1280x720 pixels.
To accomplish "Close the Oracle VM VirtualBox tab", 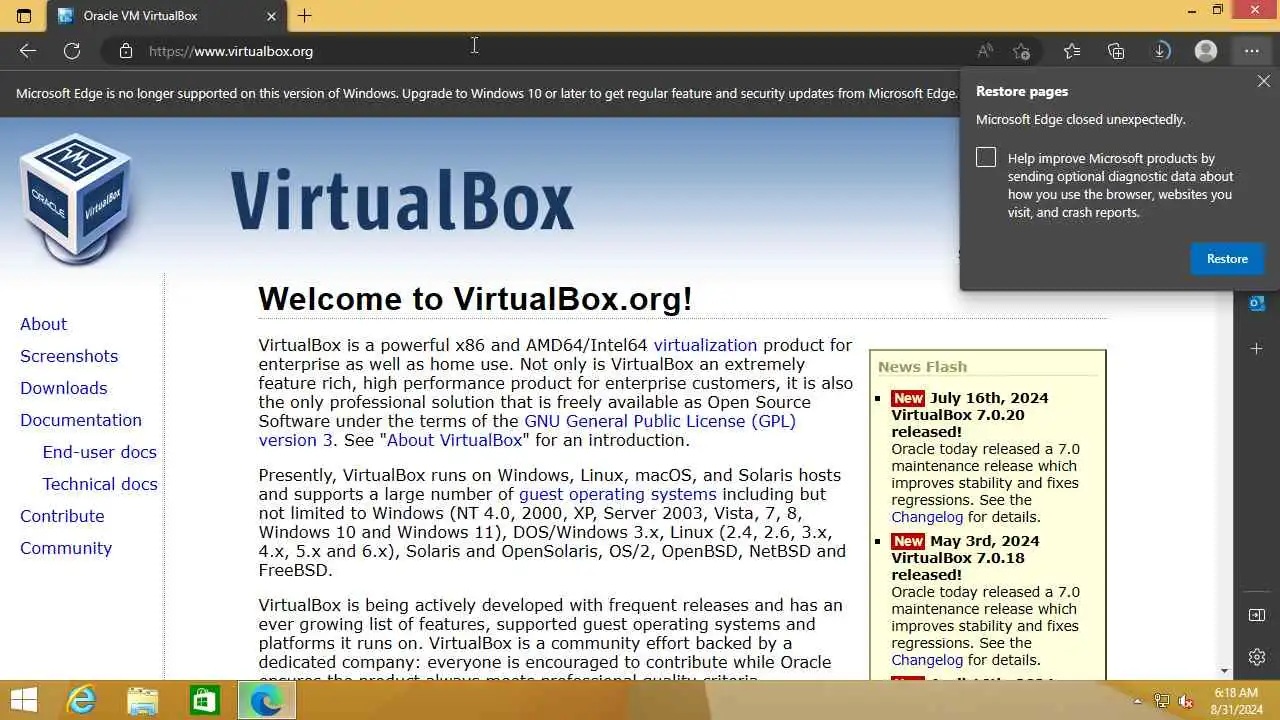I will (271, 16).
